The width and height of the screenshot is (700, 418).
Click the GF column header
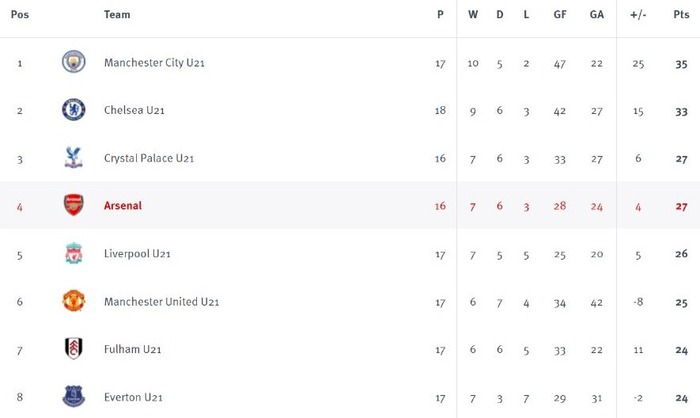click(560, 14)
